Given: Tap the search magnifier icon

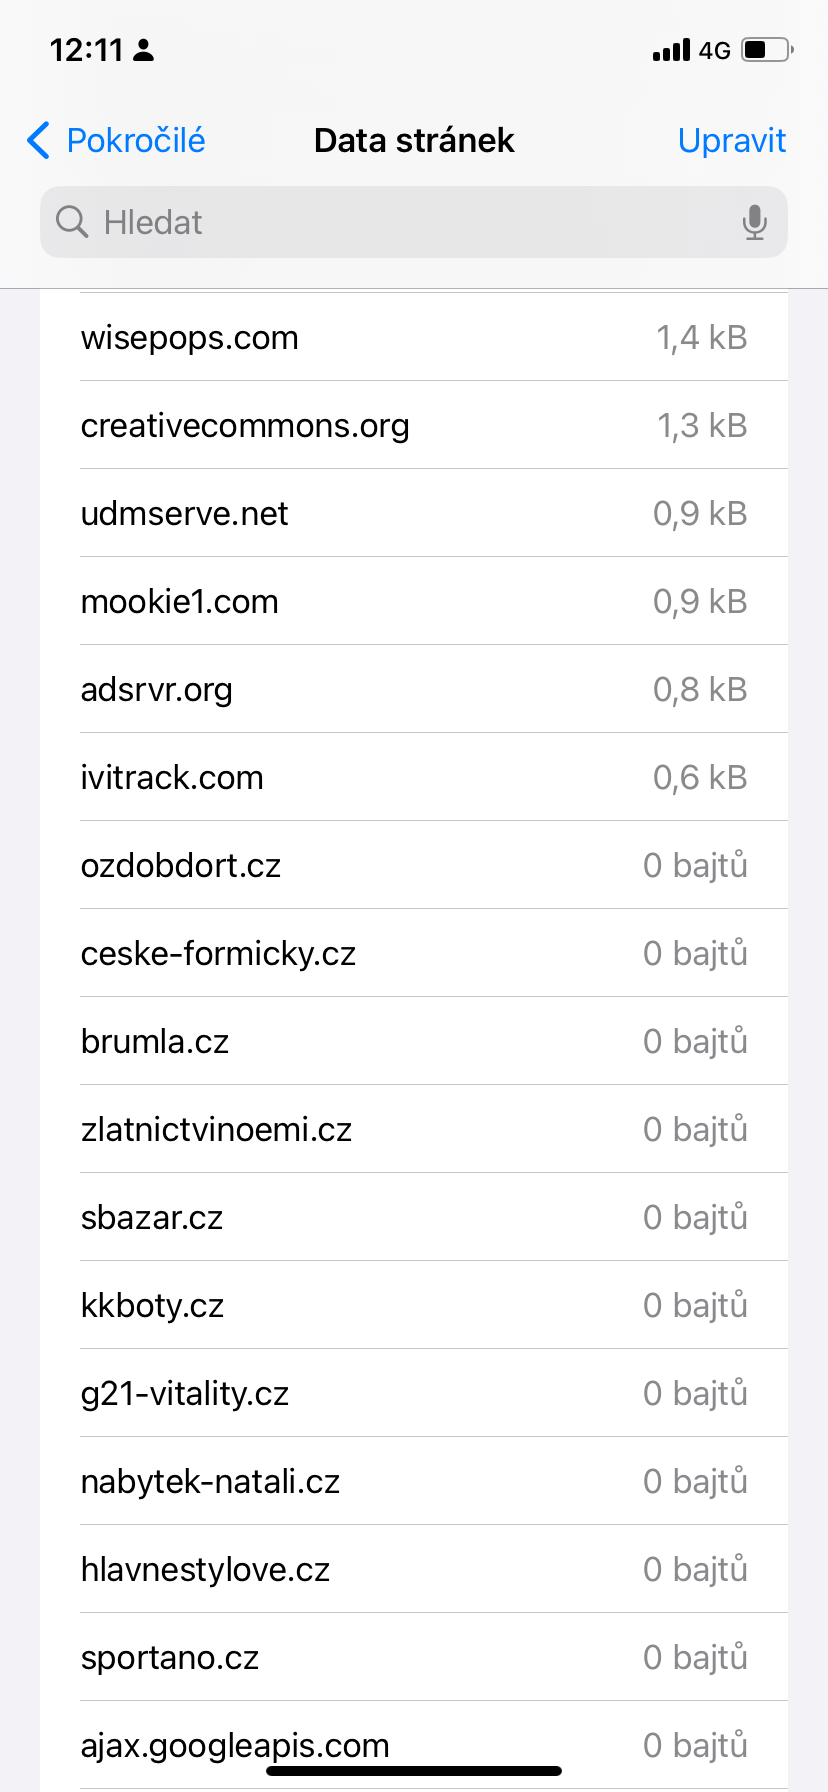Looking at the screenshot, I should pos(72,222).
